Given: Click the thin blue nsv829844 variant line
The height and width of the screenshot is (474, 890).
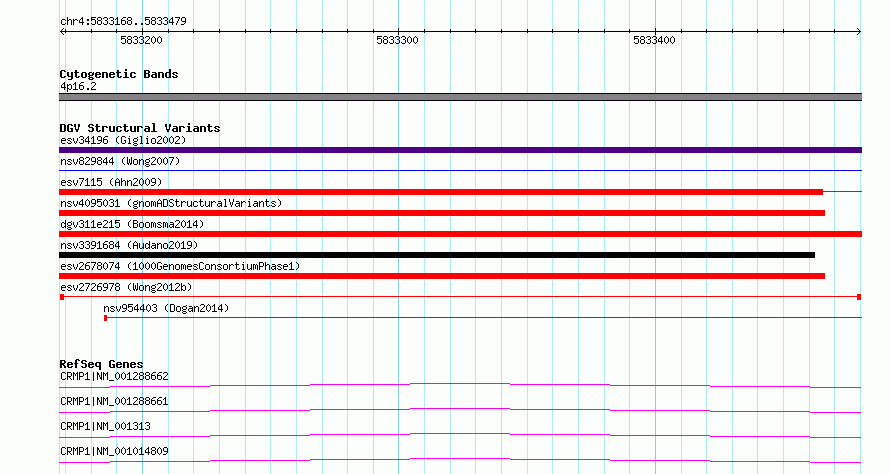Looking at the screenshot, I should [460, 170].
